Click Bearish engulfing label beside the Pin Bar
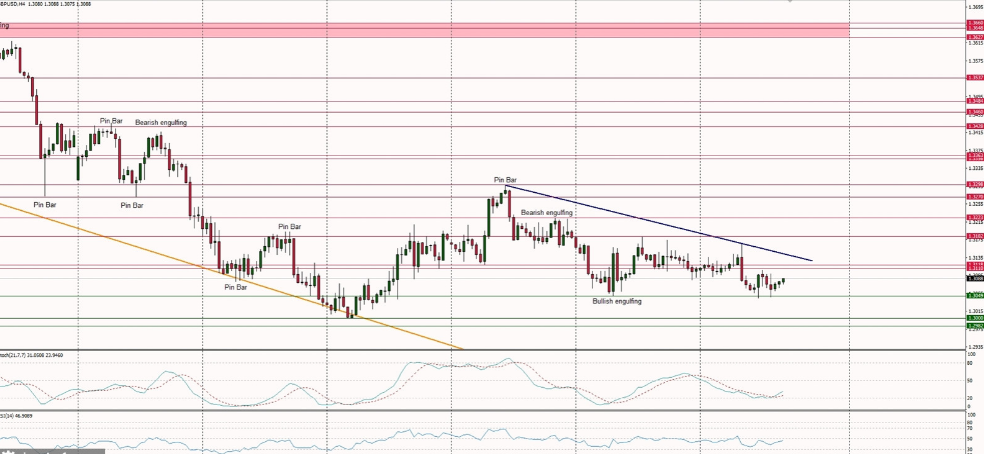The height and width of the screenshot is (454, 984). click(161, 122)
